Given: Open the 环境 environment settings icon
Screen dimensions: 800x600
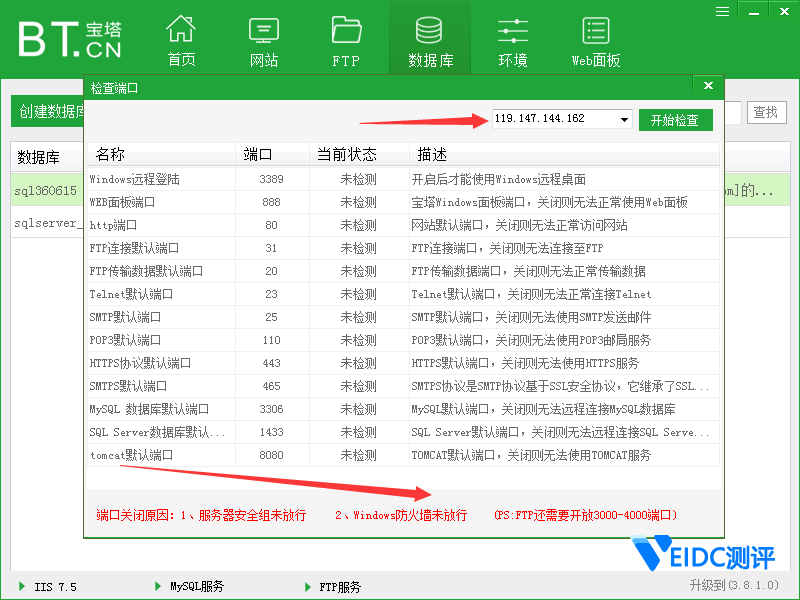Looking at the screenshot, I should (512, 41).
